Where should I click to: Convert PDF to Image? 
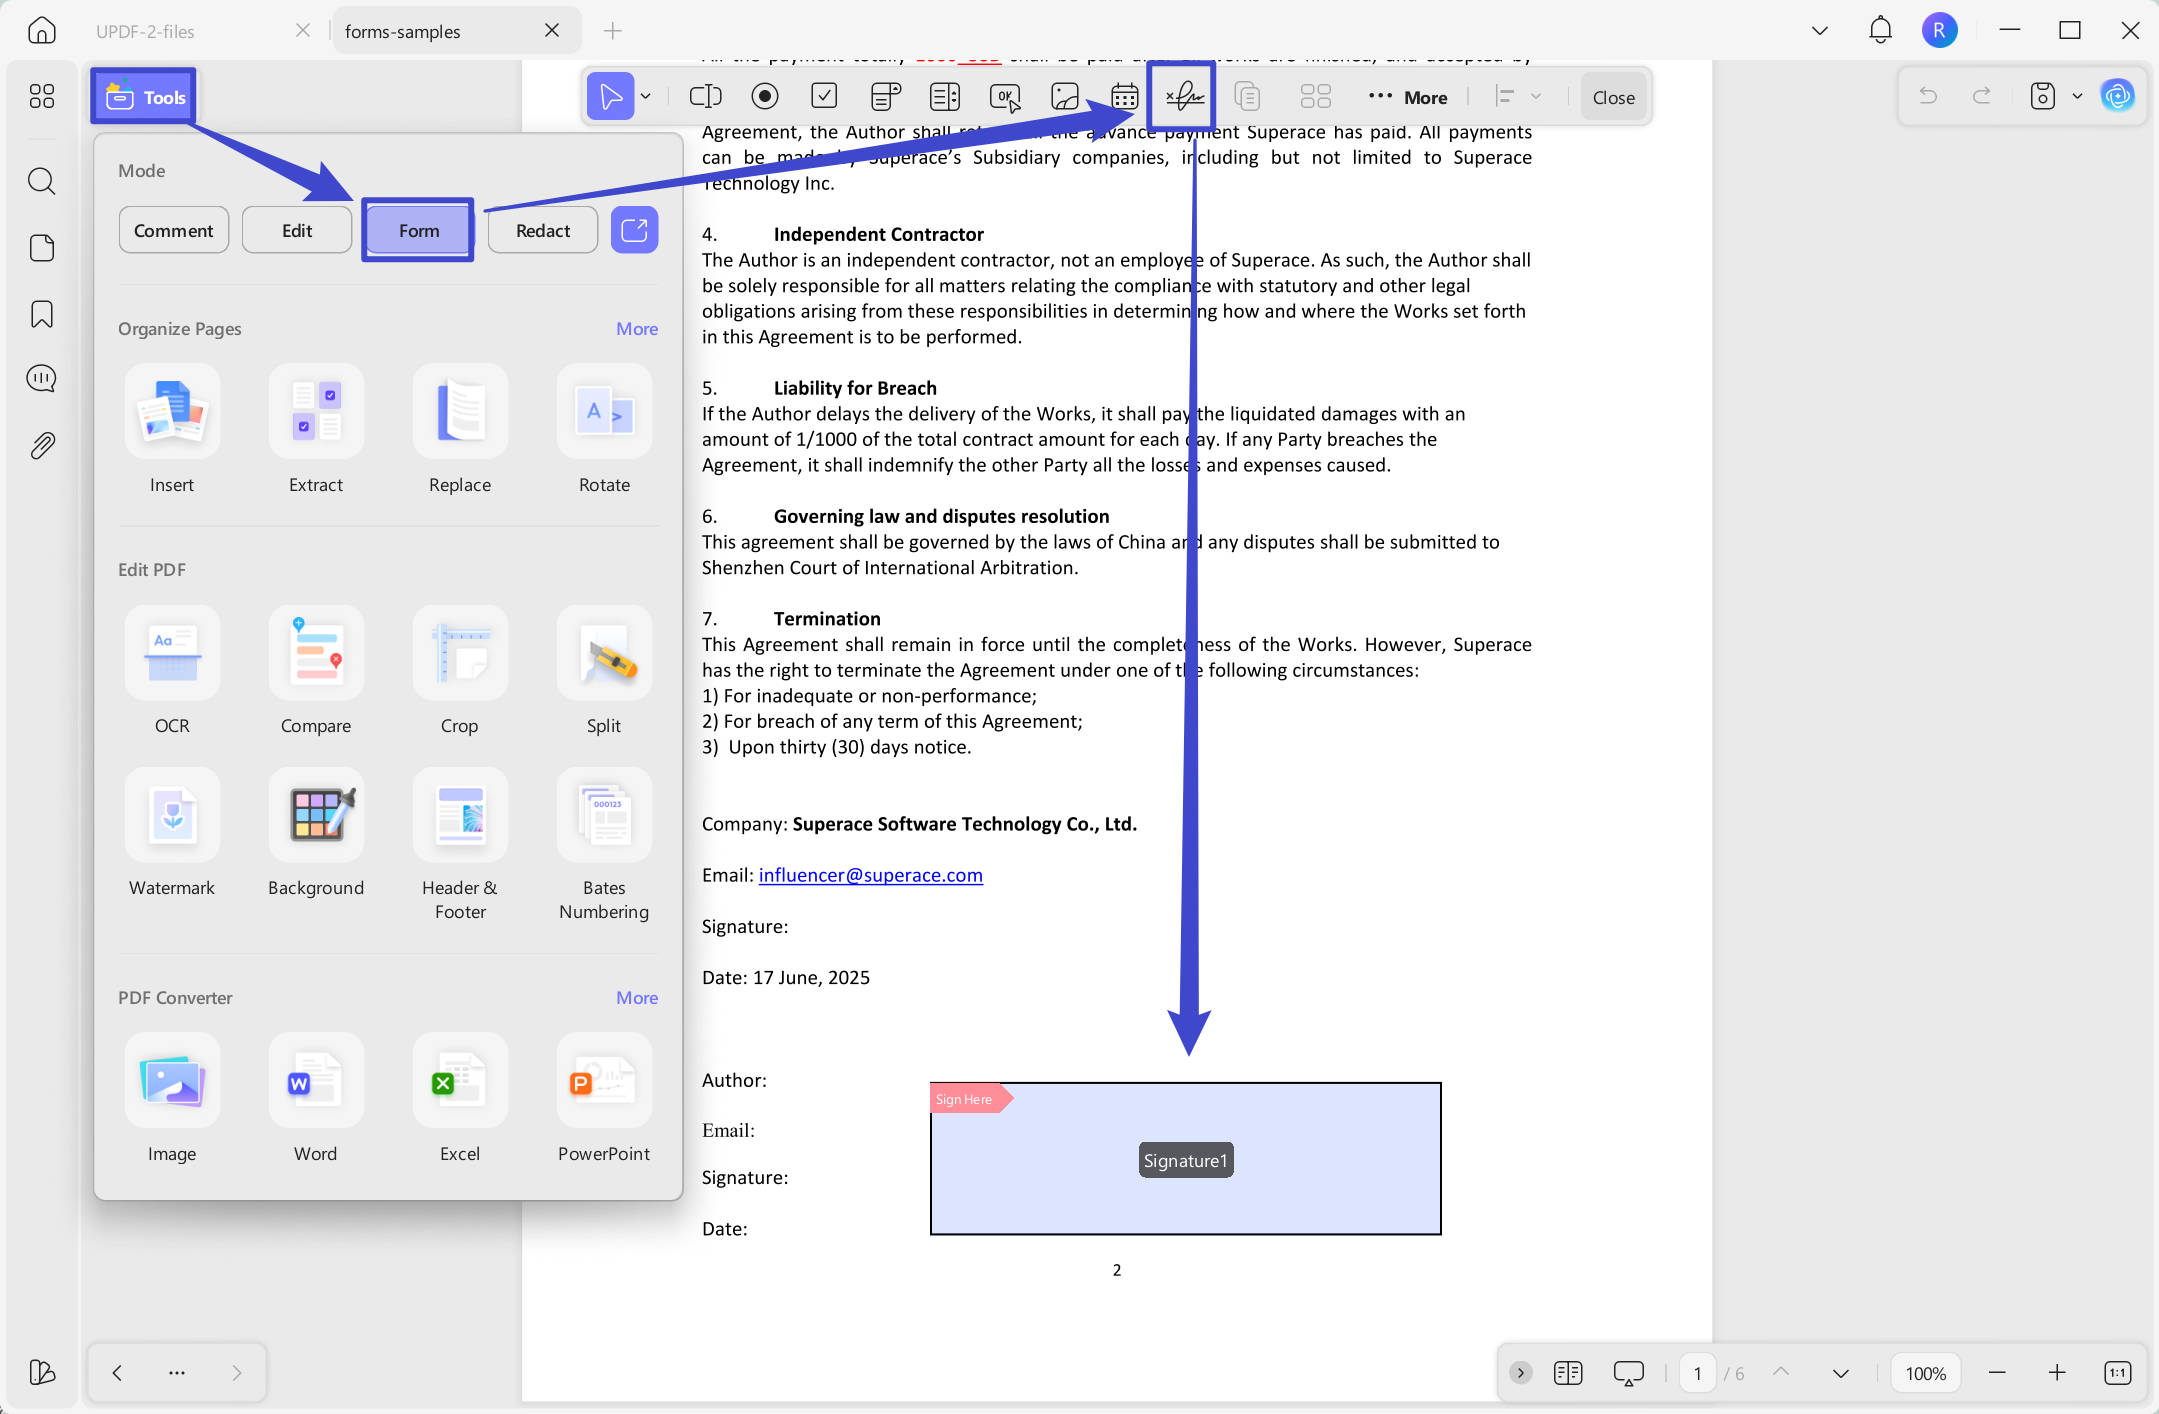click(172, 1099)
